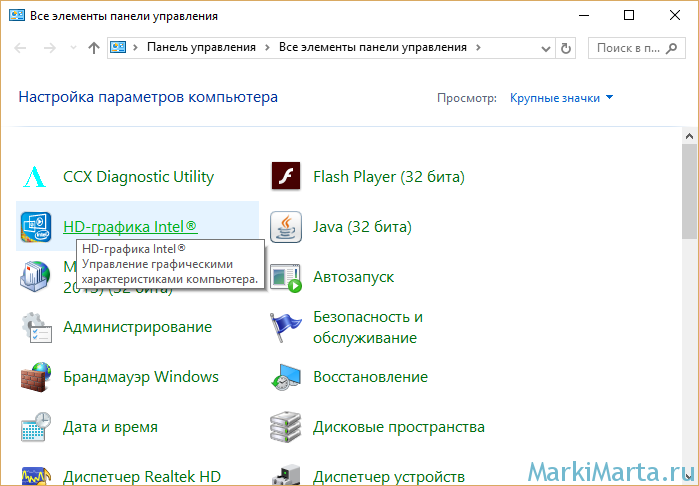This screenshot has height=486, width=699.
Task: Close the Control Panel window
Action: [675, 16]
